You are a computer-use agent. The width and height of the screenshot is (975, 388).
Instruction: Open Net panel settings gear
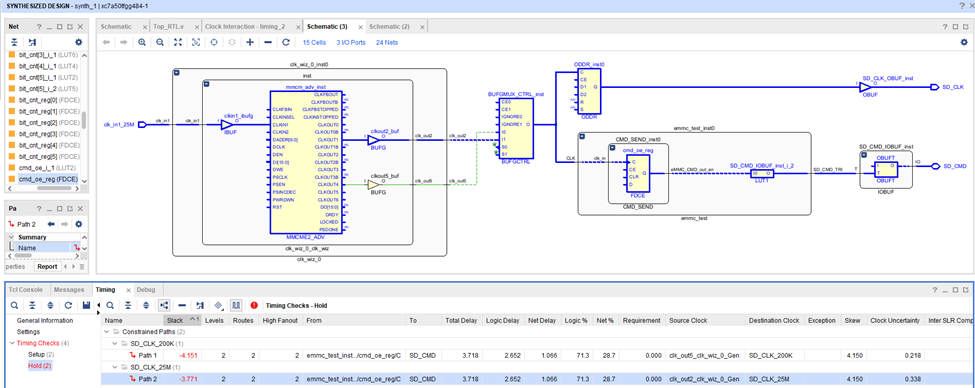click(78, 42)
